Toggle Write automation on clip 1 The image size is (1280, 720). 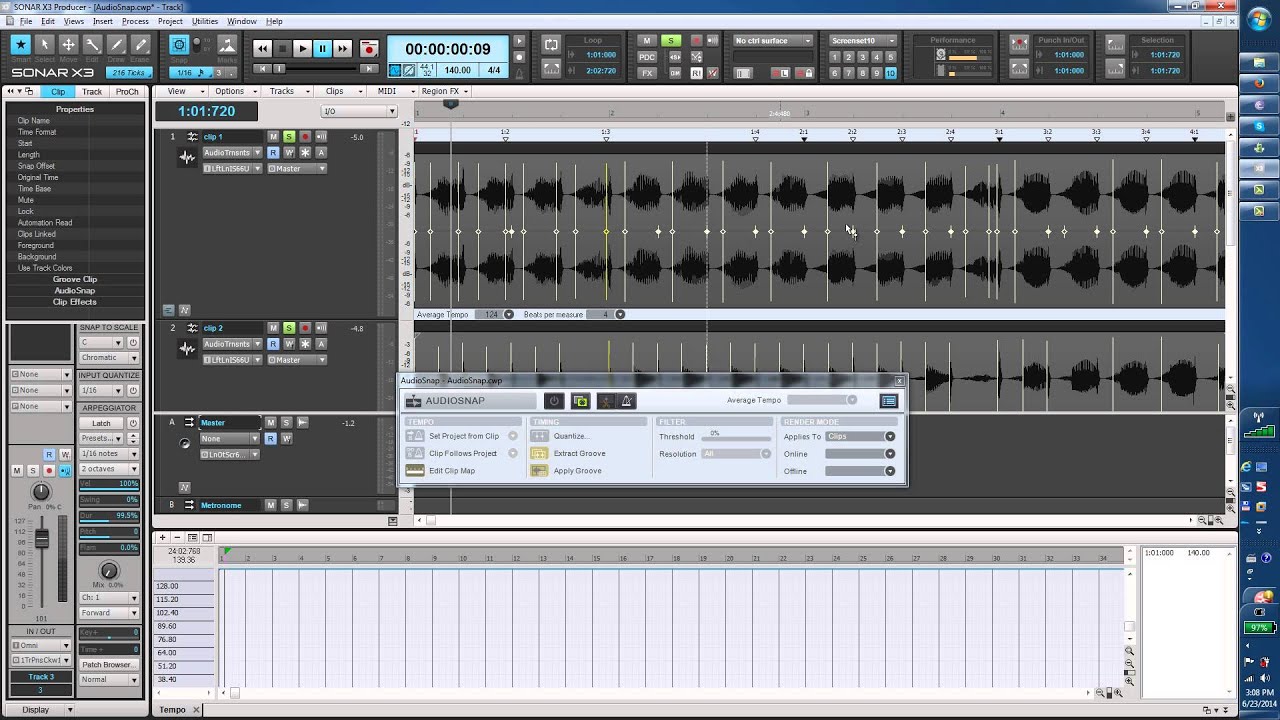coord(289,152)
